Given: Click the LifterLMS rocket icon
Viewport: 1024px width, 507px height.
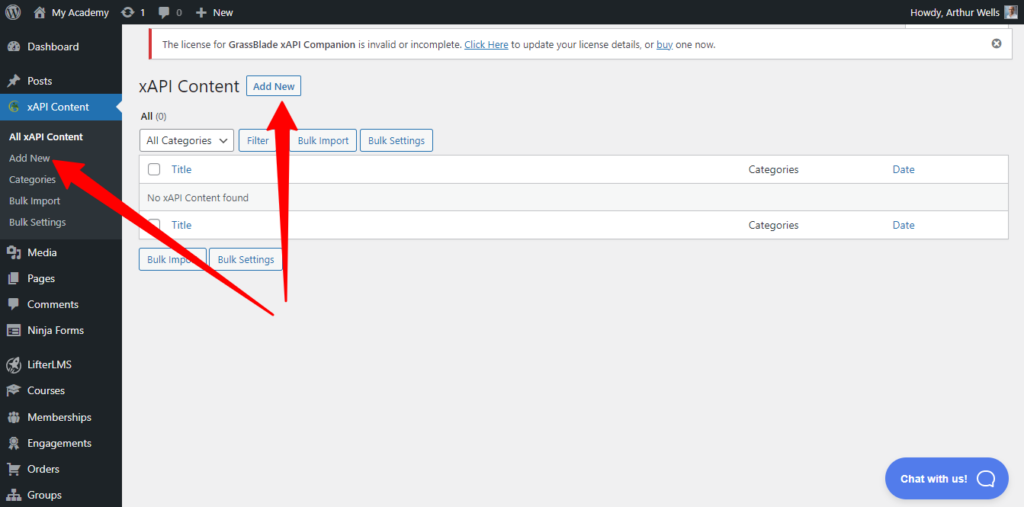Looking at the screenshot, I should (x=13, y=365).
